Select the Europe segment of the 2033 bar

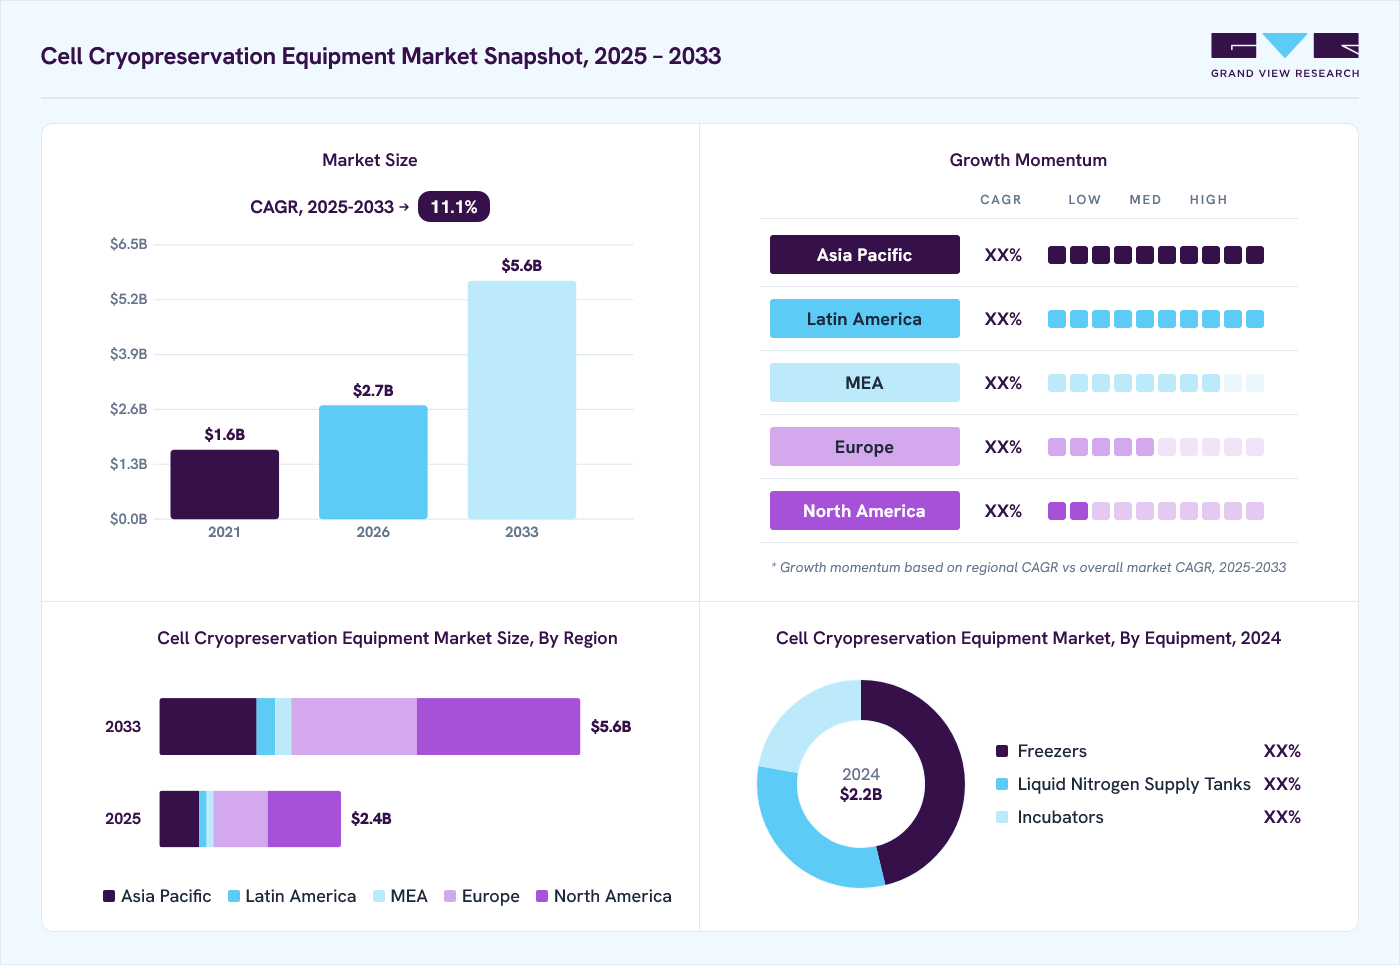[354, 726]
